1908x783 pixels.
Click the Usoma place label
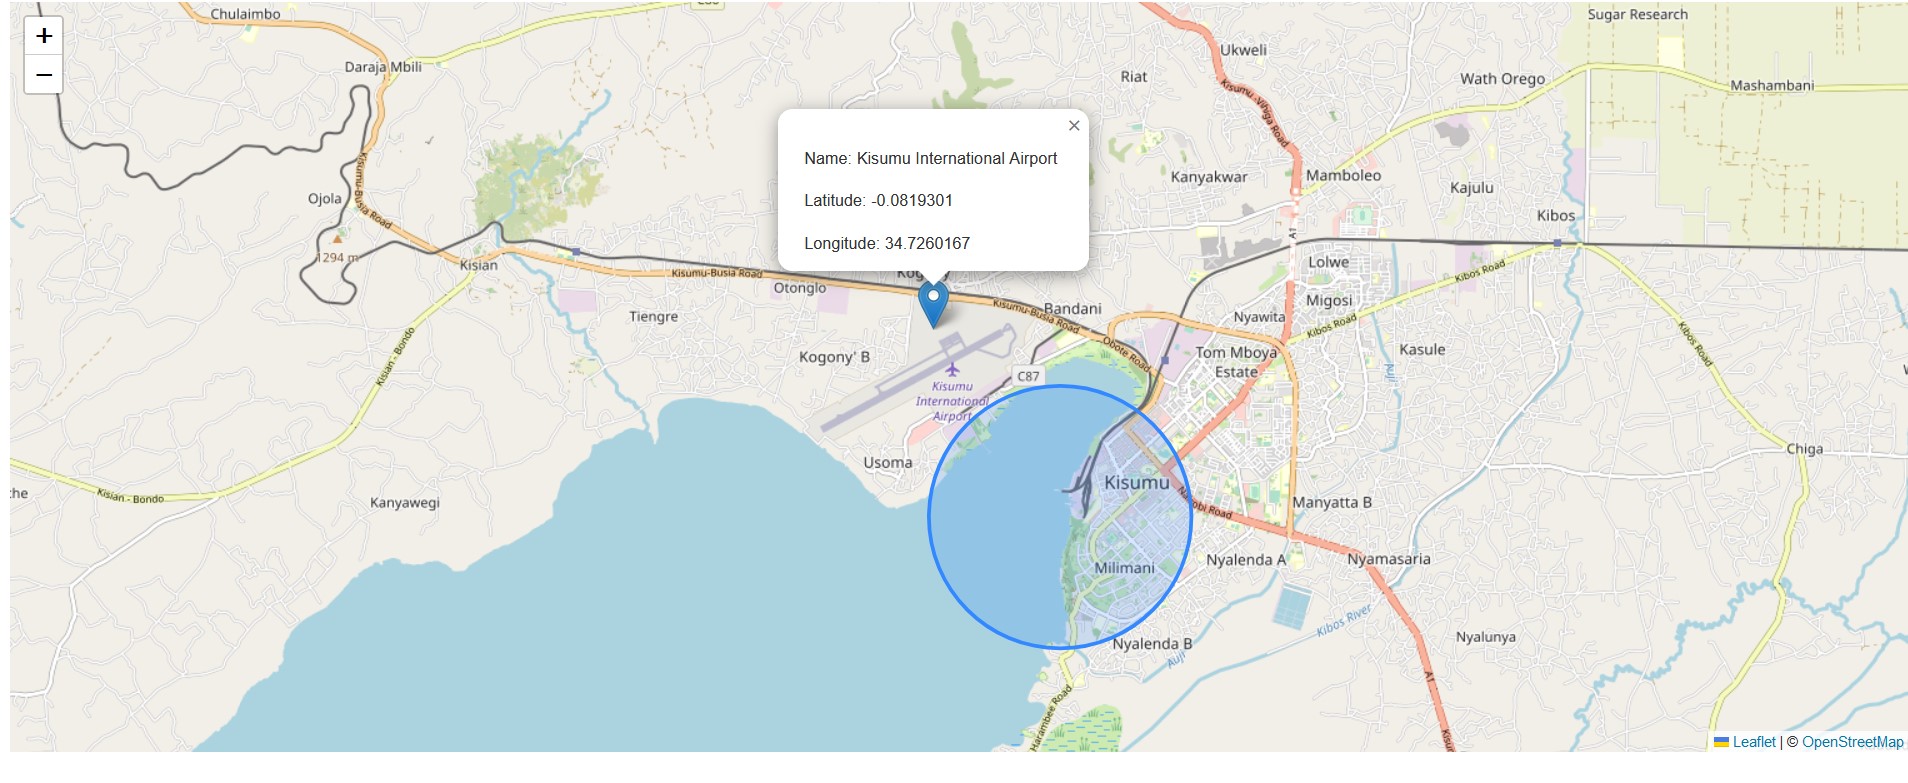(x=888, y=462)
